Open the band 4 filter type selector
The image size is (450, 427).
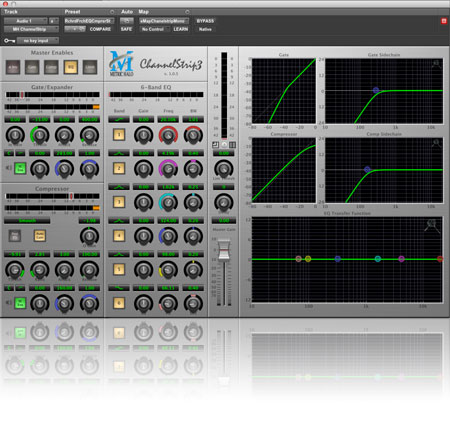(119, 220)
